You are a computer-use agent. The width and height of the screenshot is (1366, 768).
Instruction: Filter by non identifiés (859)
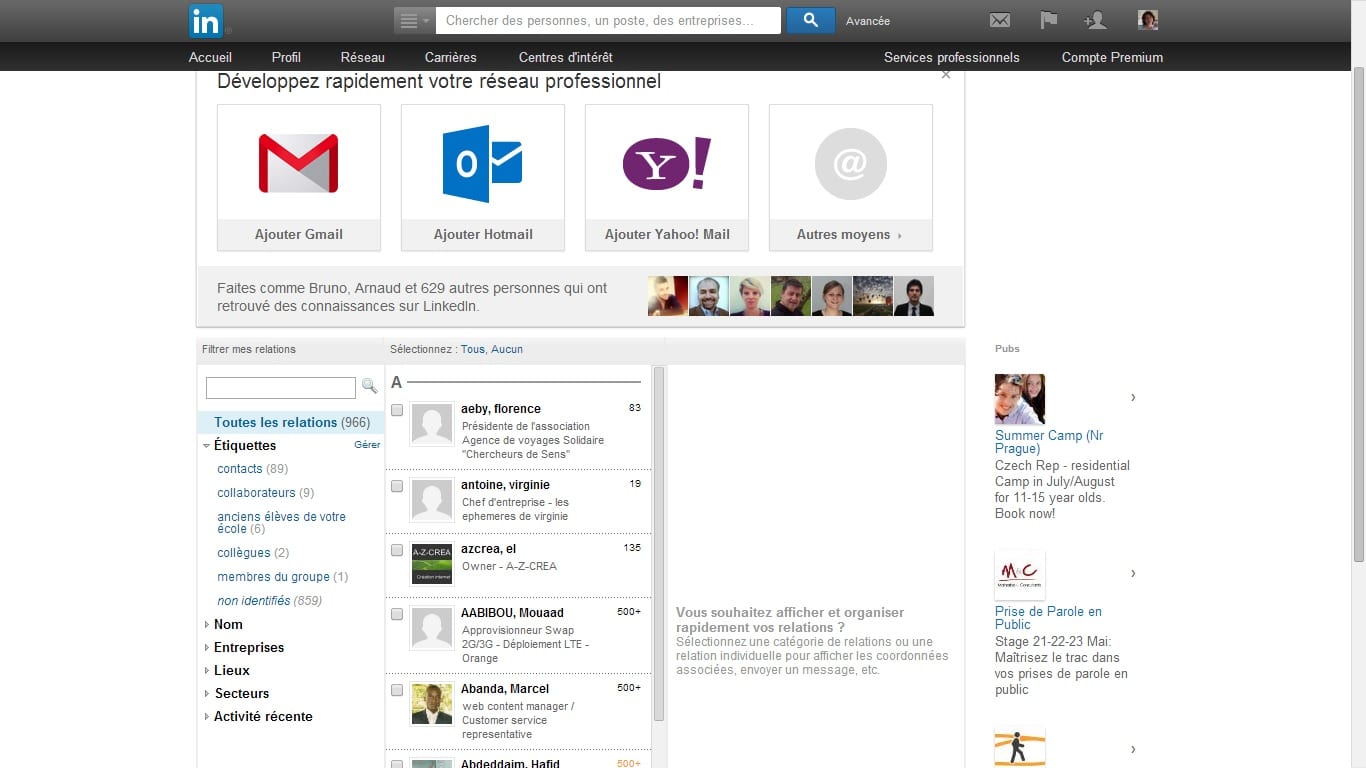click(269, 600)
